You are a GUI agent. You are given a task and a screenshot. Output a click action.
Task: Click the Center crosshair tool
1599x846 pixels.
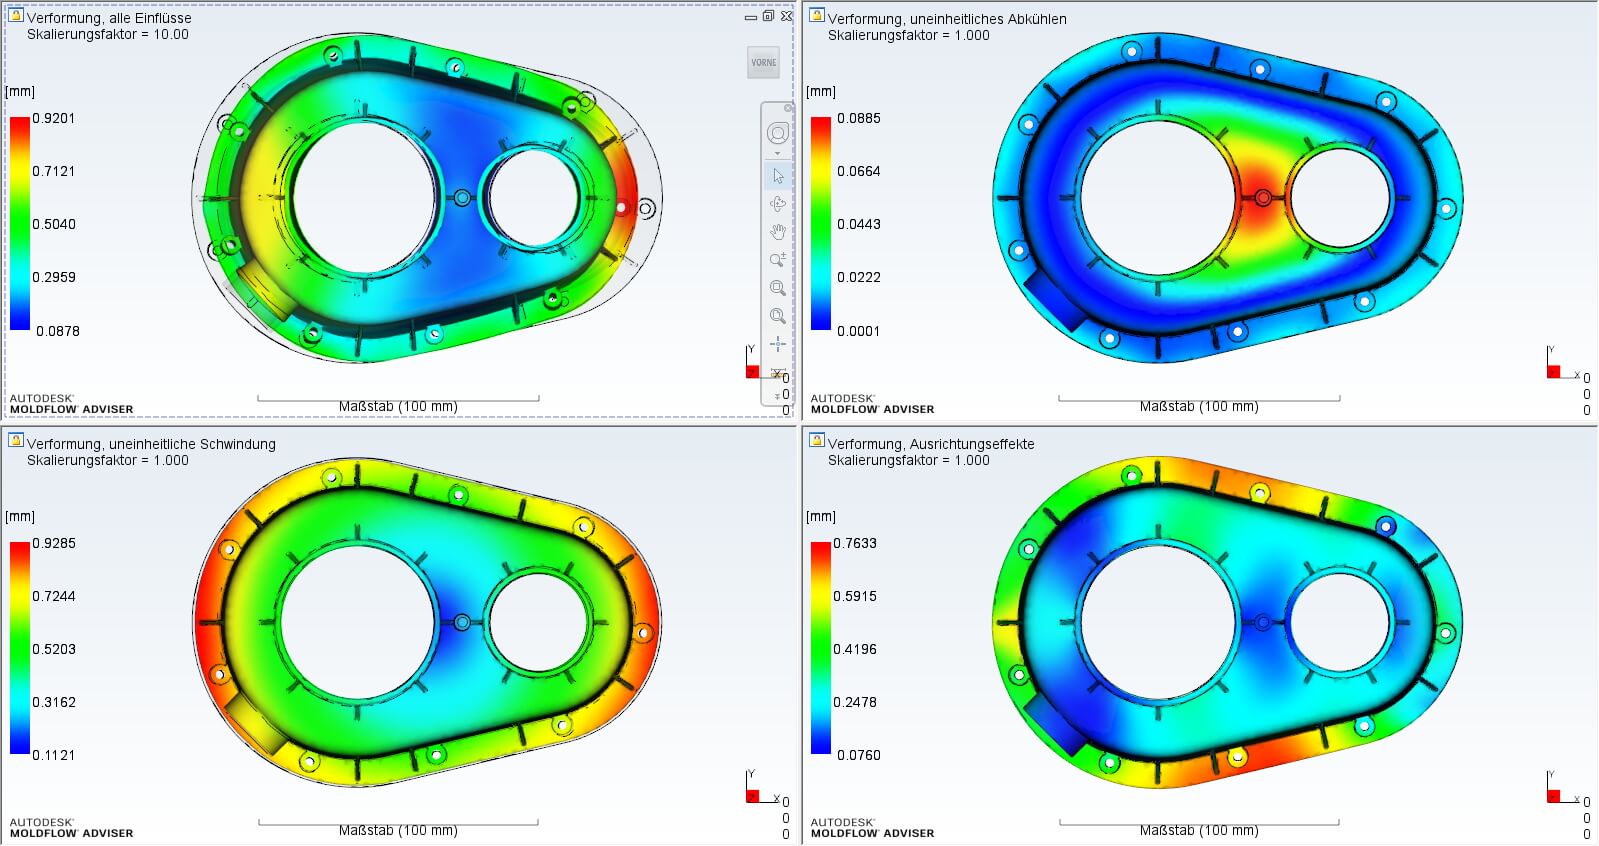pos(777,344)
